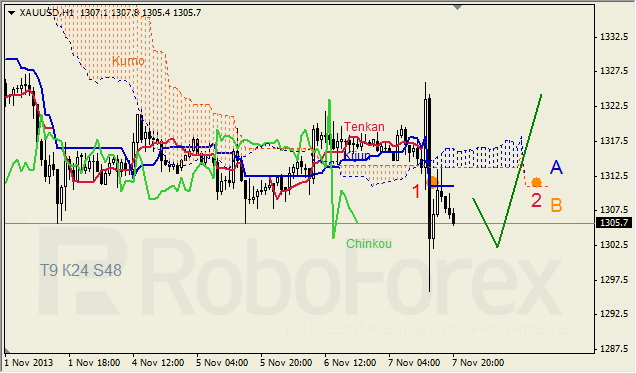Click the 1302.5 price scale label

coord(614,244)
